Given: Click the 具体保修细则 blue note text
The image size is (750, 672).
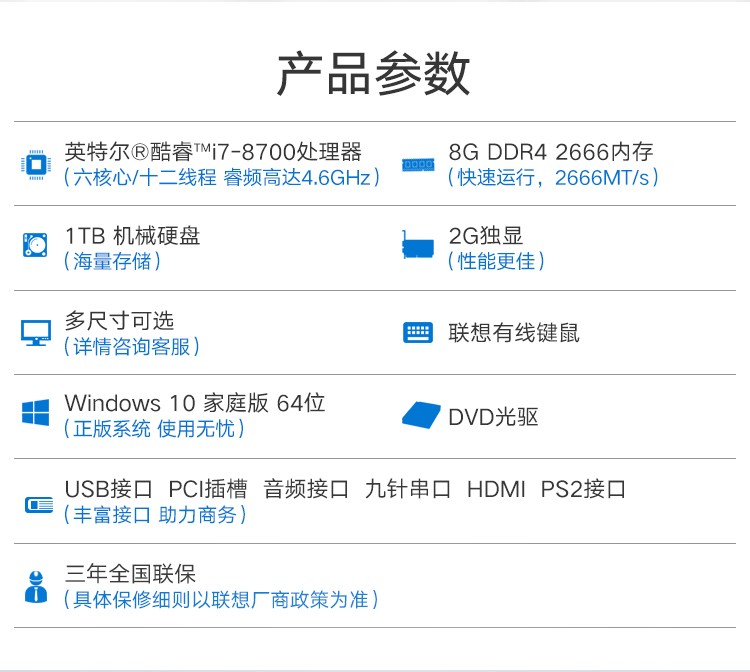Looking at the screenshot, I should click(221, 599).
